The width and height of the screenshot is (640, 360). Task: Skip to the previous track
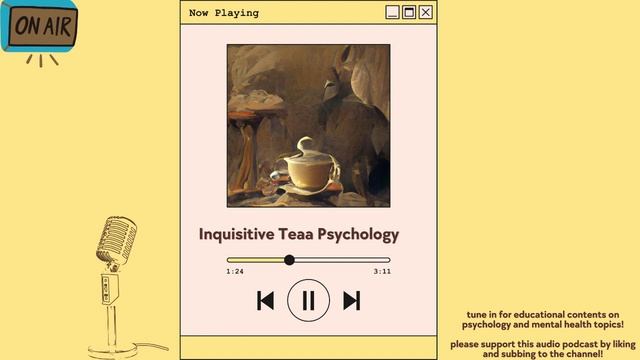click(265, 301)
